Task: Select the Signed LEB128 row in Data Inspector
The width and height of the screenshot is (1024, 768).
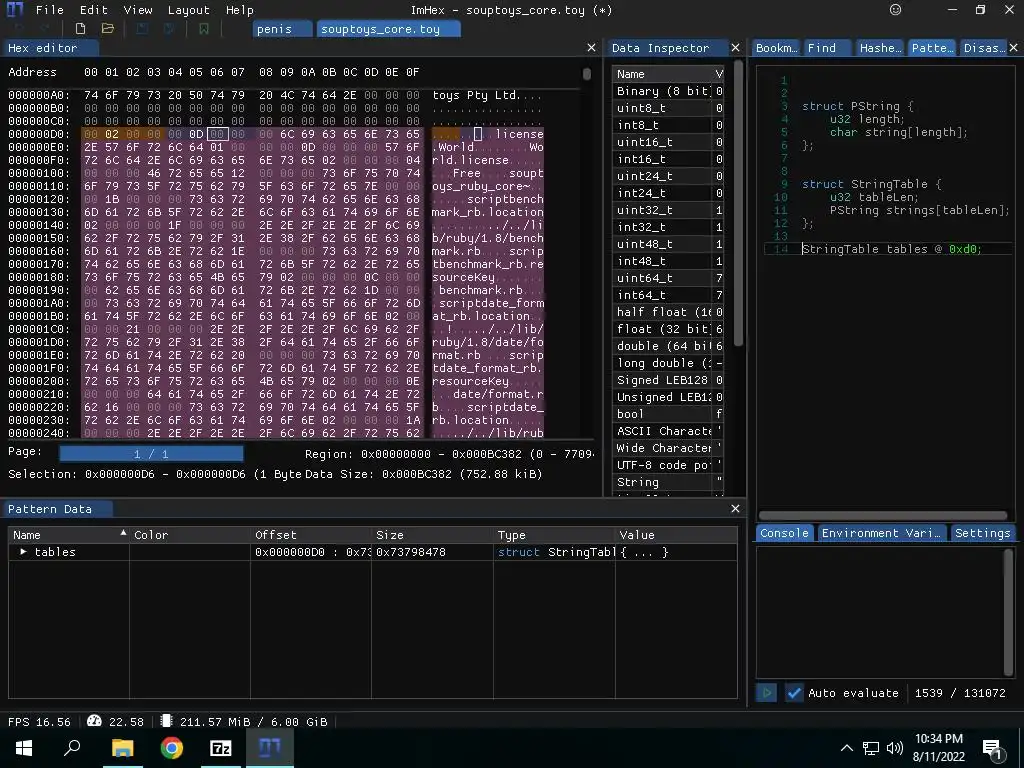Action: [x=669, y=379]
